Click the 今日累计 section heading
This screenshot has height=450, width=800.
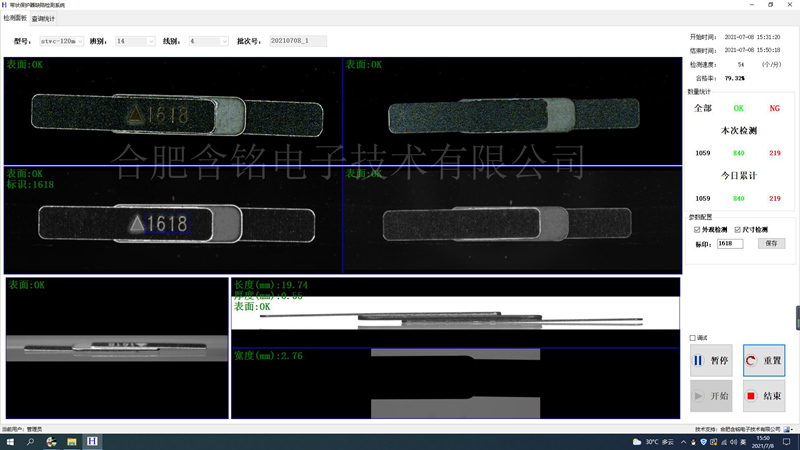[x=738, y=176]
